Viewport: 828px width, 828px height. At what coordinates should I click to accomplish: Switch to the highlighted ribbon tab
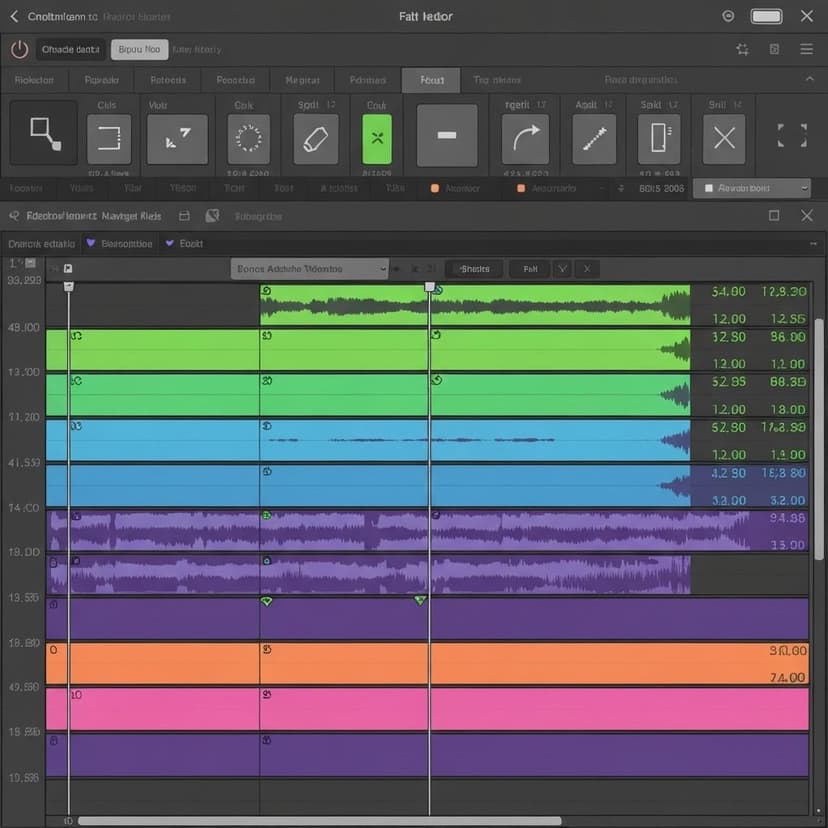tap(431, 80)
